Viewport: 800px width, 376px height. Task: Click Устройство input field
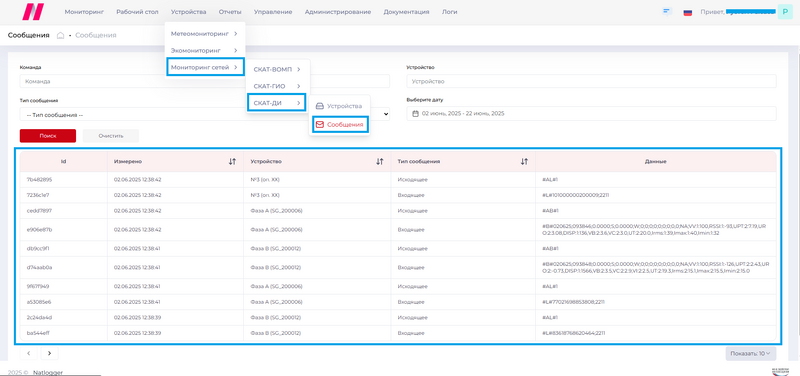click(x=591, y=81)
